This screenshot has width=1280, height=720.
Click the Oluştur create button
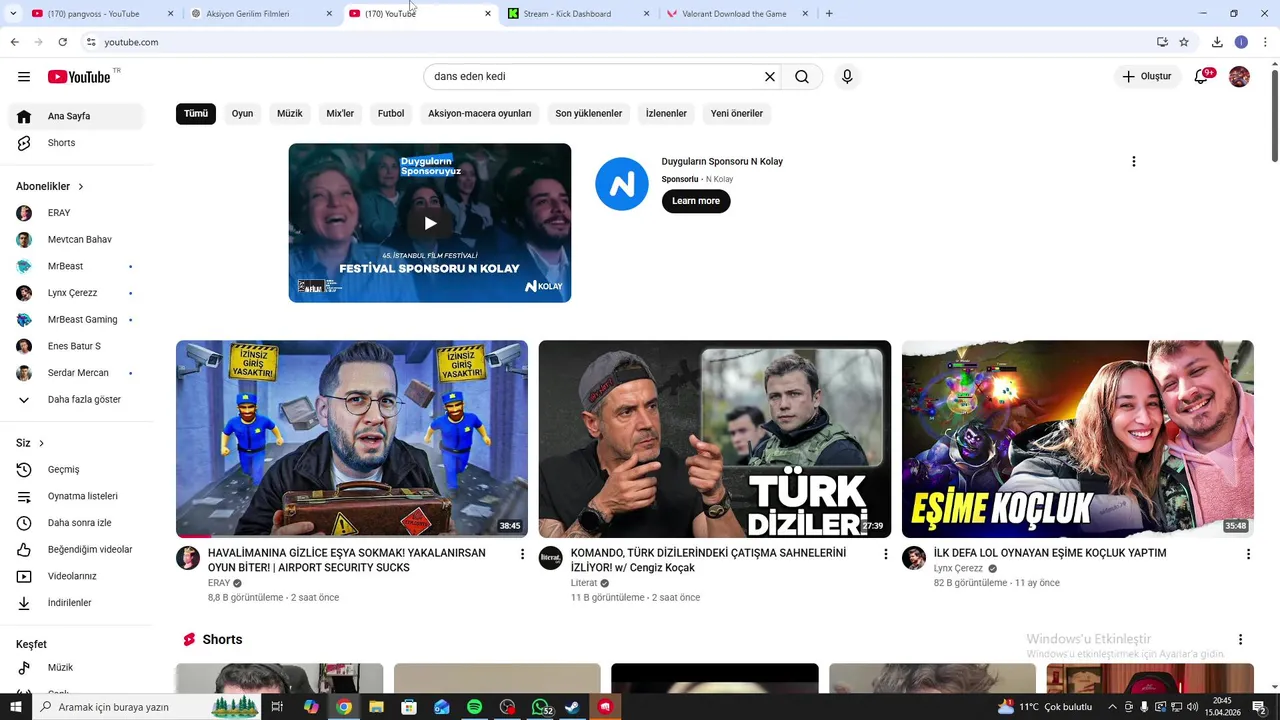click(1147, 77)
